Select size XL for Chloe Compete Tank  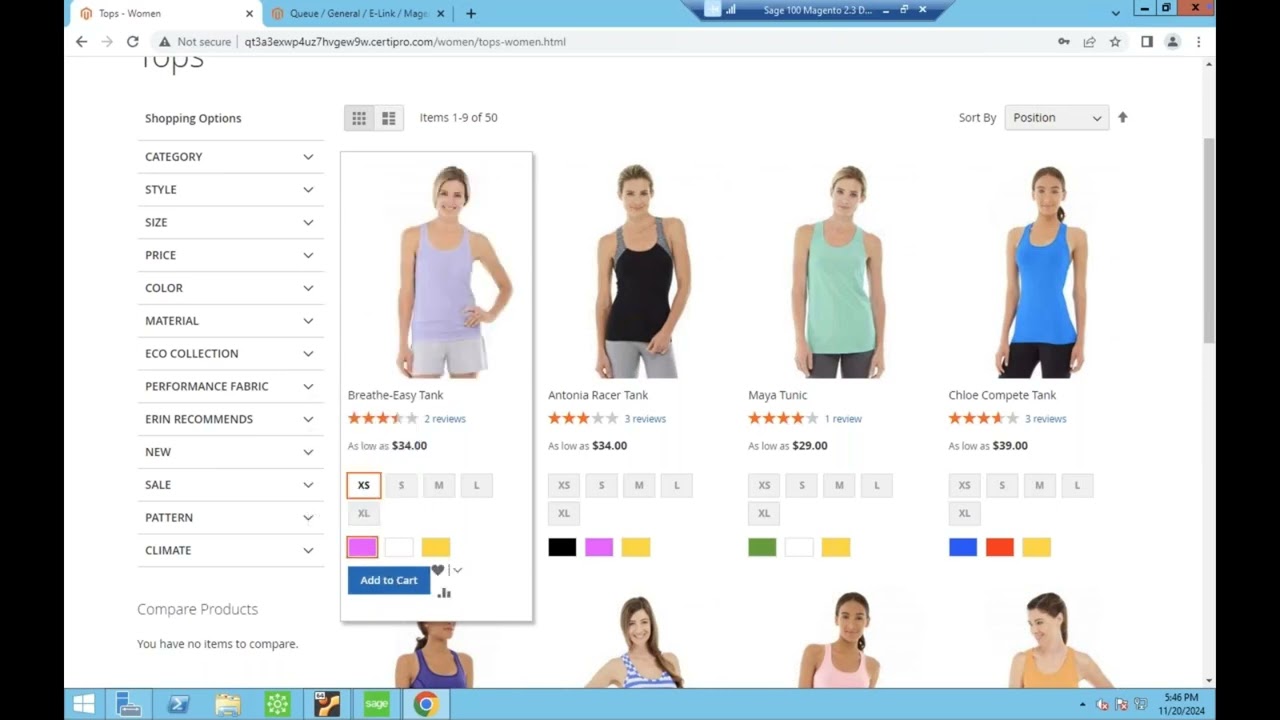(964, 513)
